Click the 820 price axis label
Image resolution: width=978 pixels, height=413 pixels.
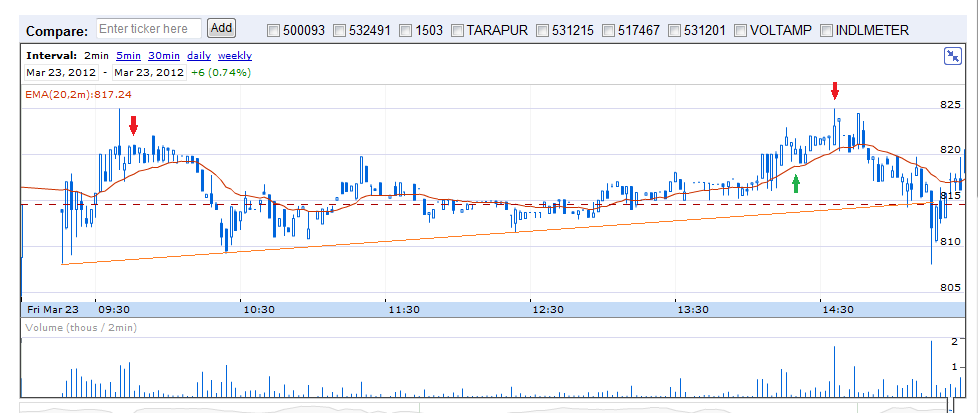coord(949,150)
